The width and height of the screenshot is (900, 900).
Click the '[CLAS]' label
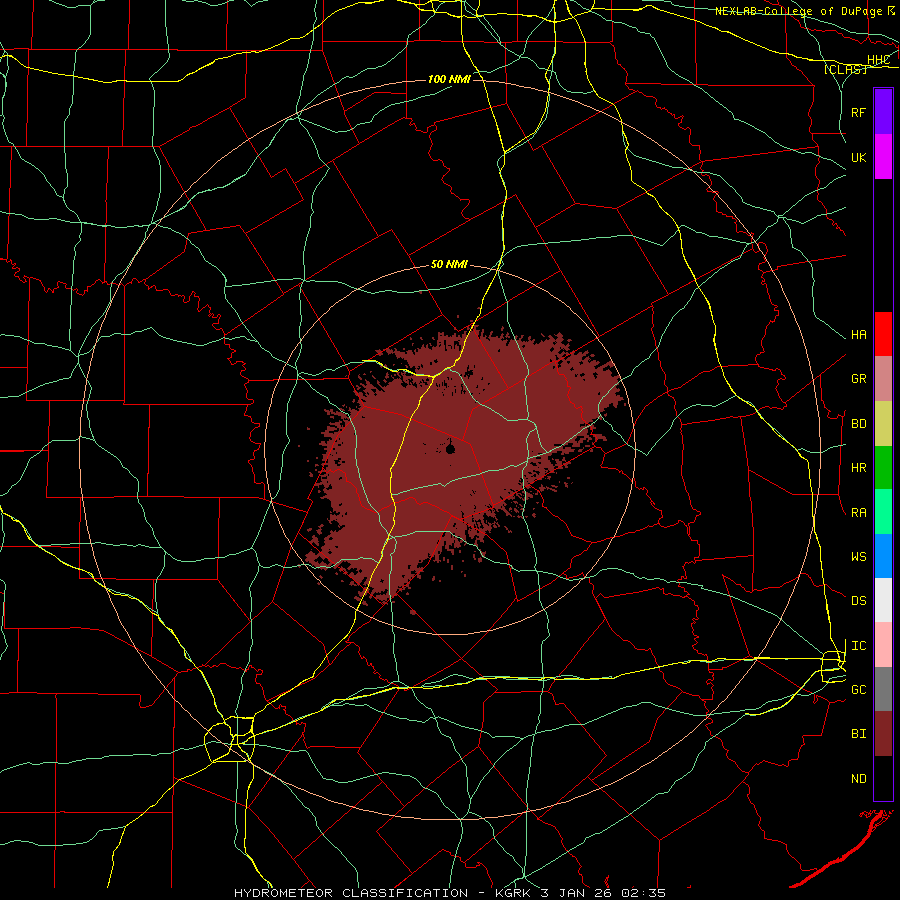point(845,69)
